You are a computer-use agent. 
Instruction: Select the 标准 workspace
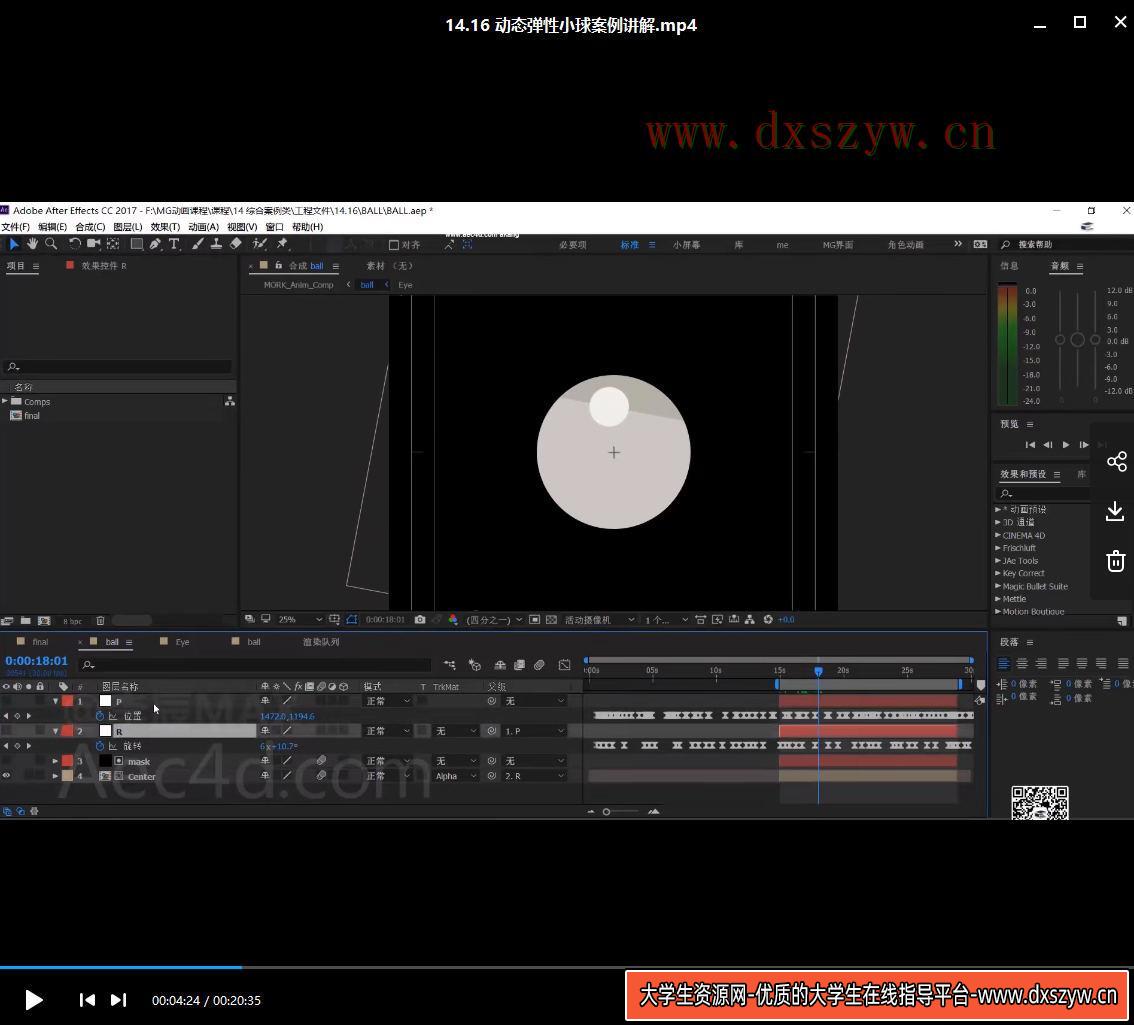(x=629, y=245)
